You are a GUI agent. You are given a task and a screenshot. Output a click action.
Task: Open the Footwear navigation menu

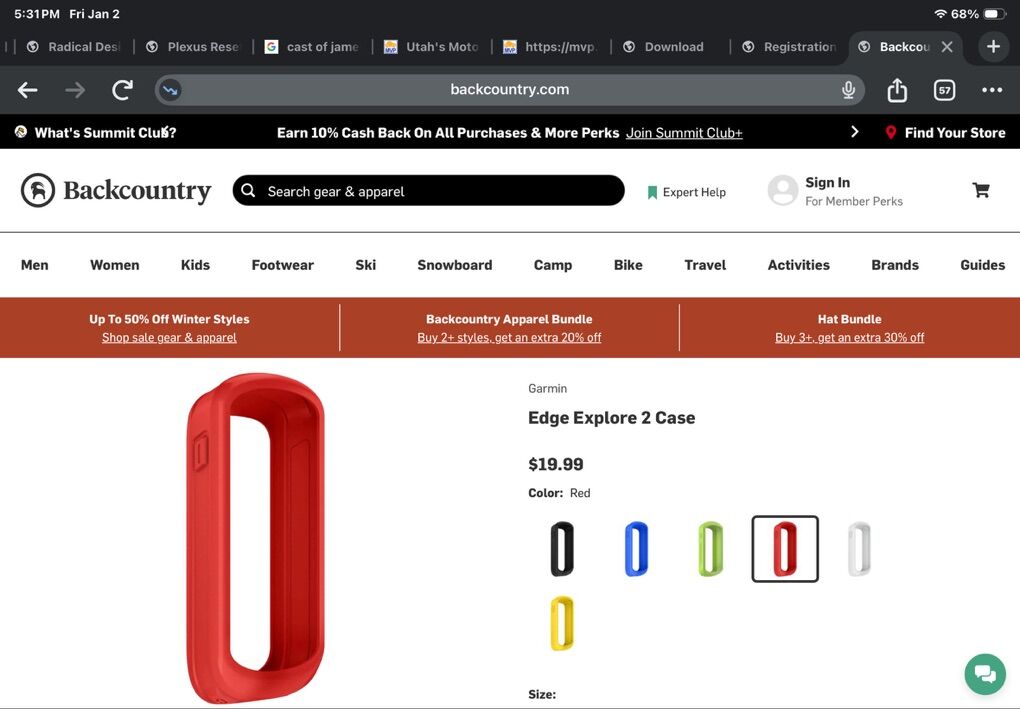282,265
